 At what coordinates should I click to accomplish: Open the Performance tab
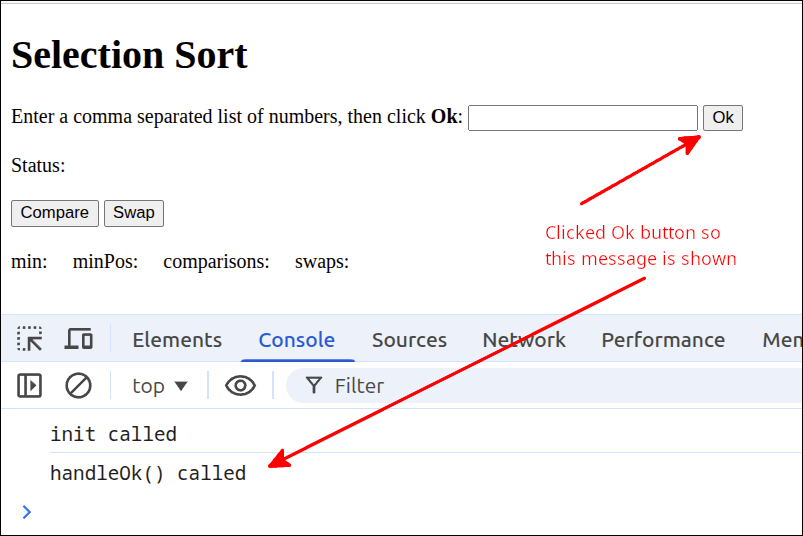click(663, 340)
